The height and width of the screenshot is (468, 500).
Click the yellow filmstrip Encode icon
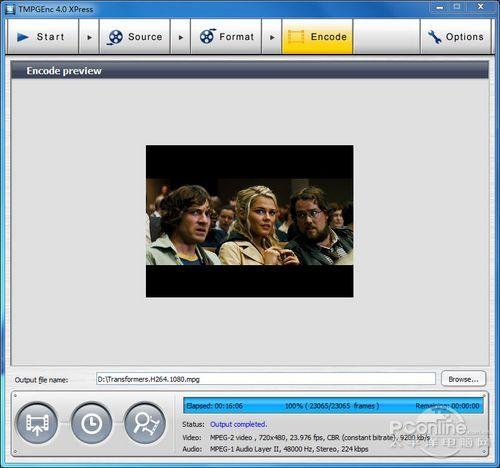[296, 37]
